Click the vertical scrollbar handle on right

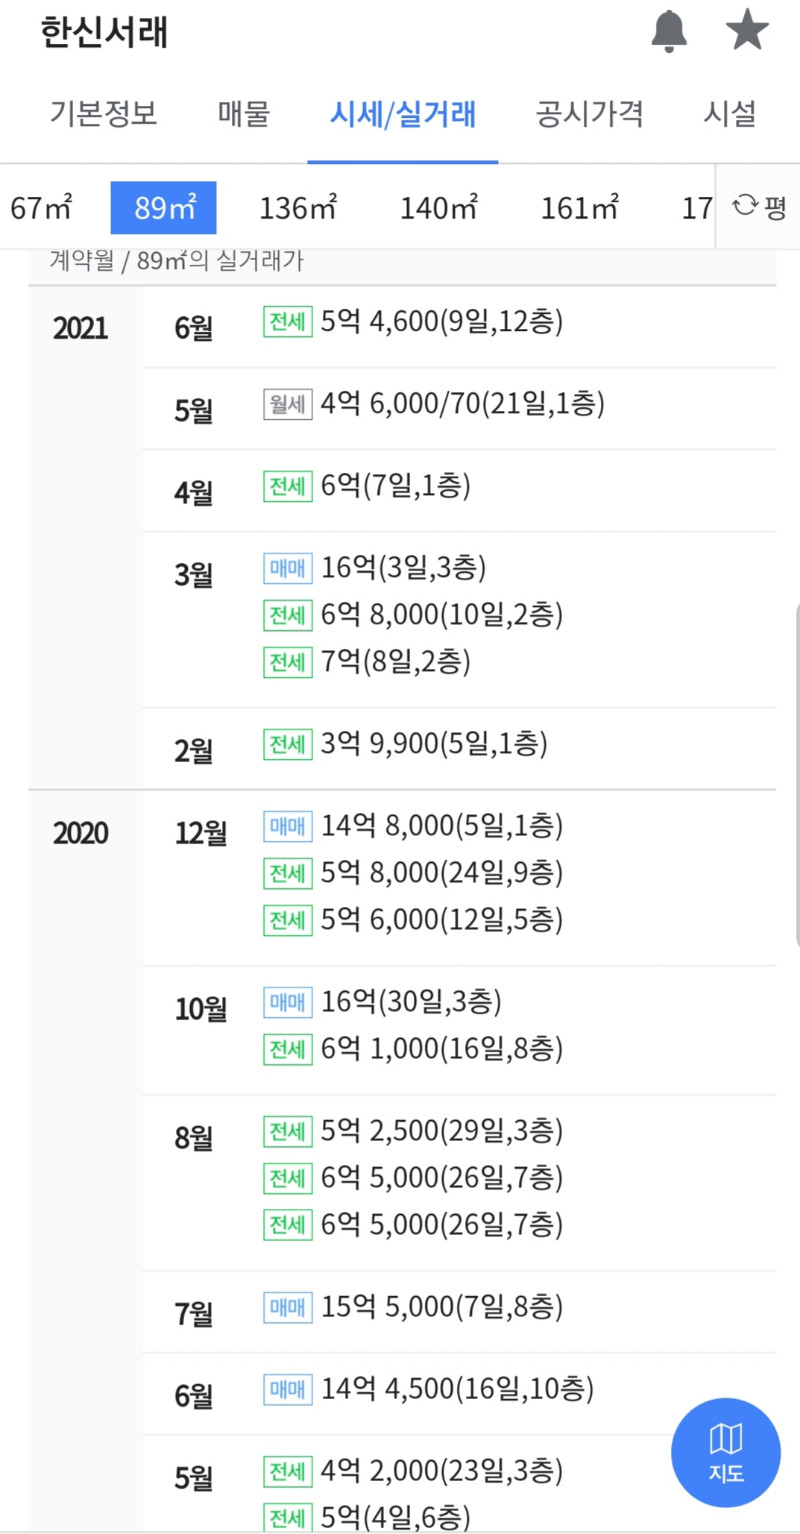[796, 774]
